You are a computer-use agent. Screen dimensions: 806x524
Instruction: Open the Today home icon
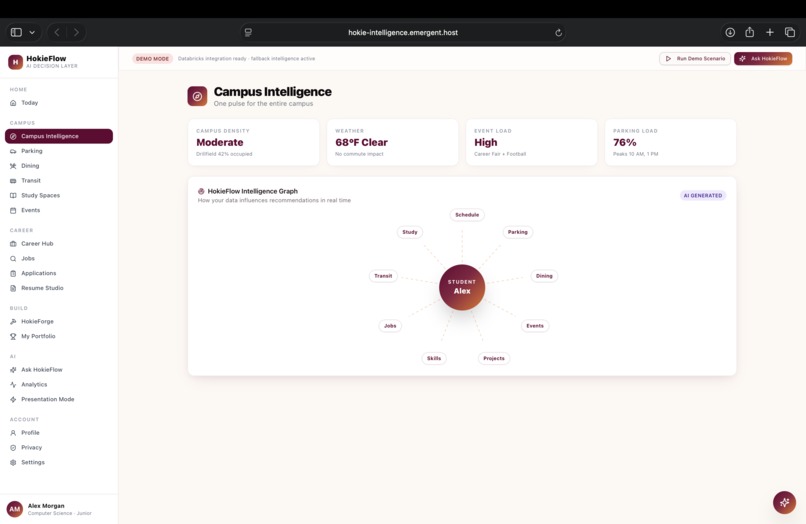[13, 103]
